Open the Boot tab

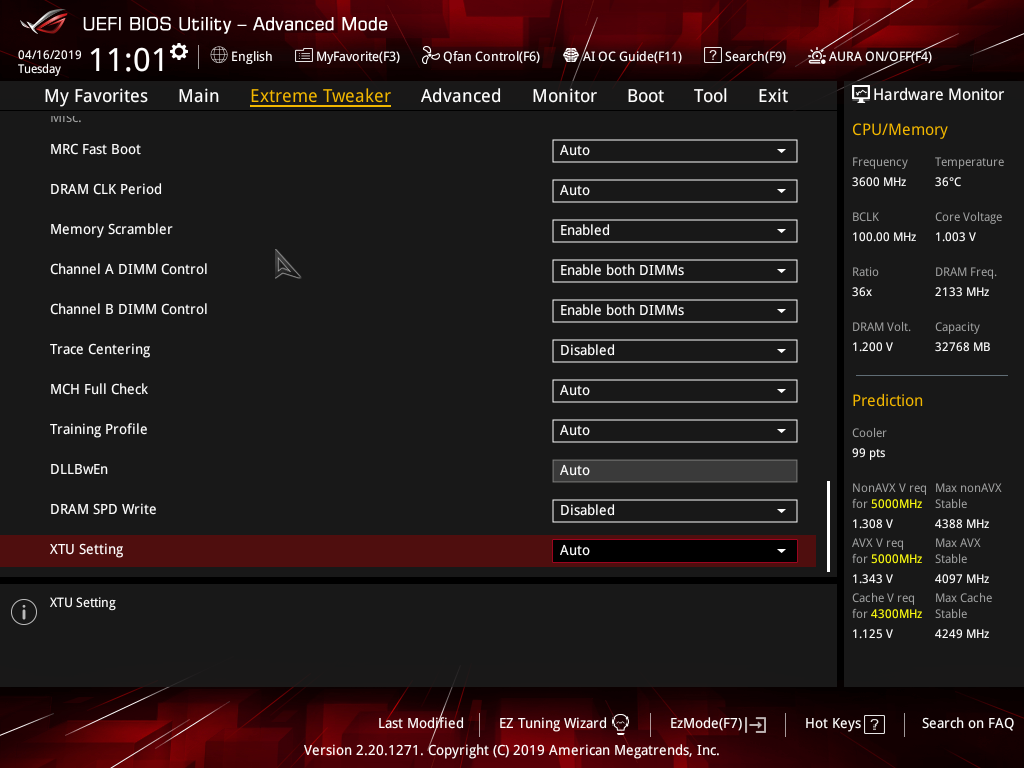(x=645, y=96)
